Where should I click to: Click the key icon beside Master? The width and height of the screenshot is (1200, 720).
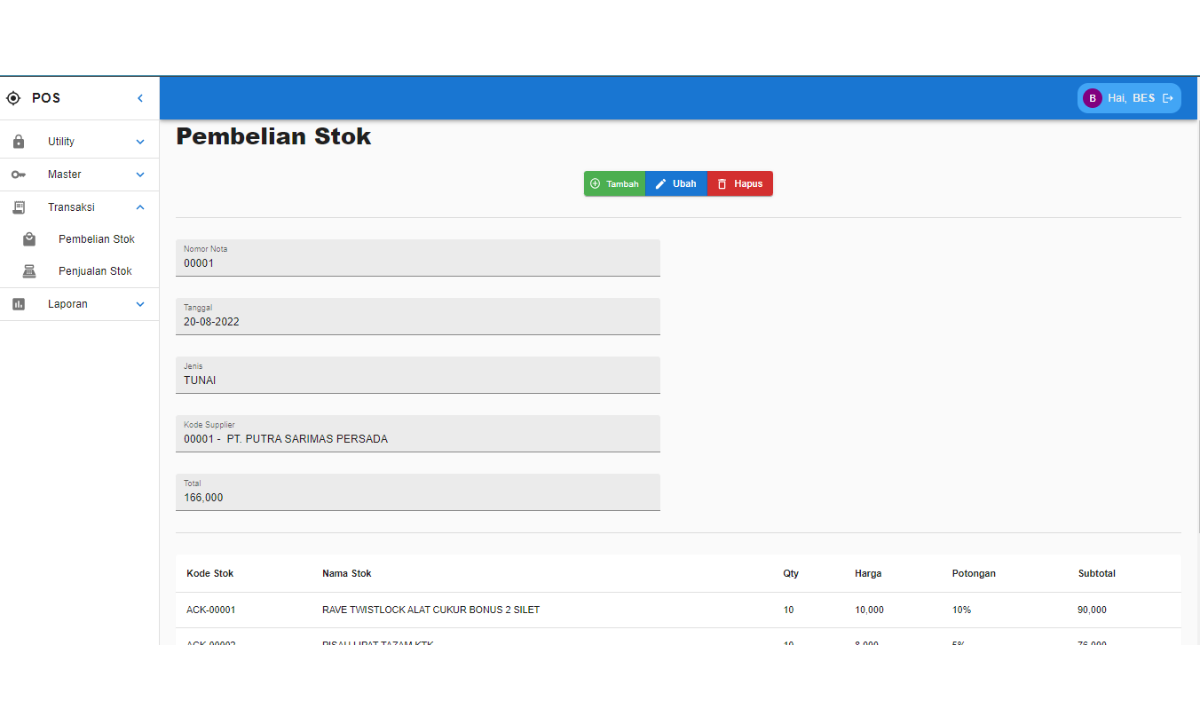pos(18,175)
